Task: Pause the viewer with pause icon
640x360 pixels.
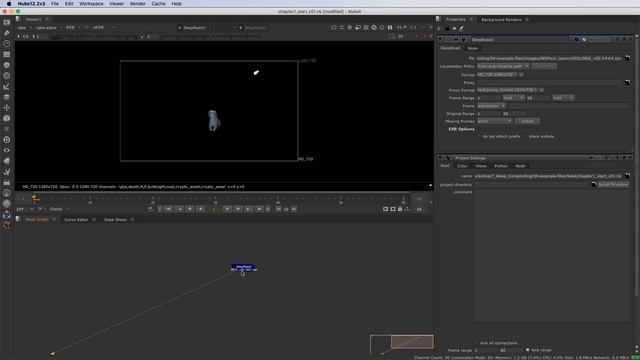Action: coord(390,27)
